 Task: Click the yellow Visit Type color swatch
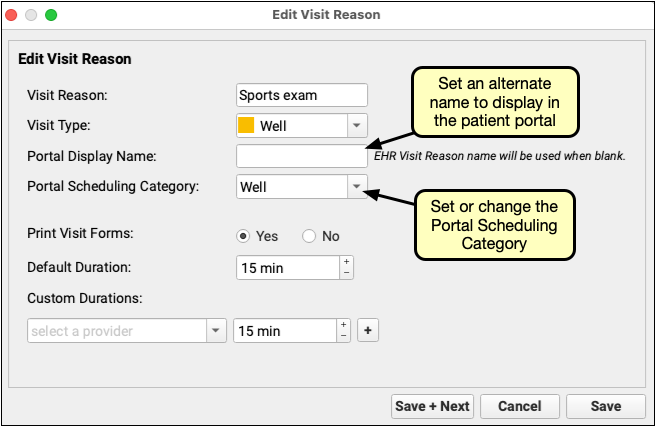pyautogui.click(x=246, y=126)
